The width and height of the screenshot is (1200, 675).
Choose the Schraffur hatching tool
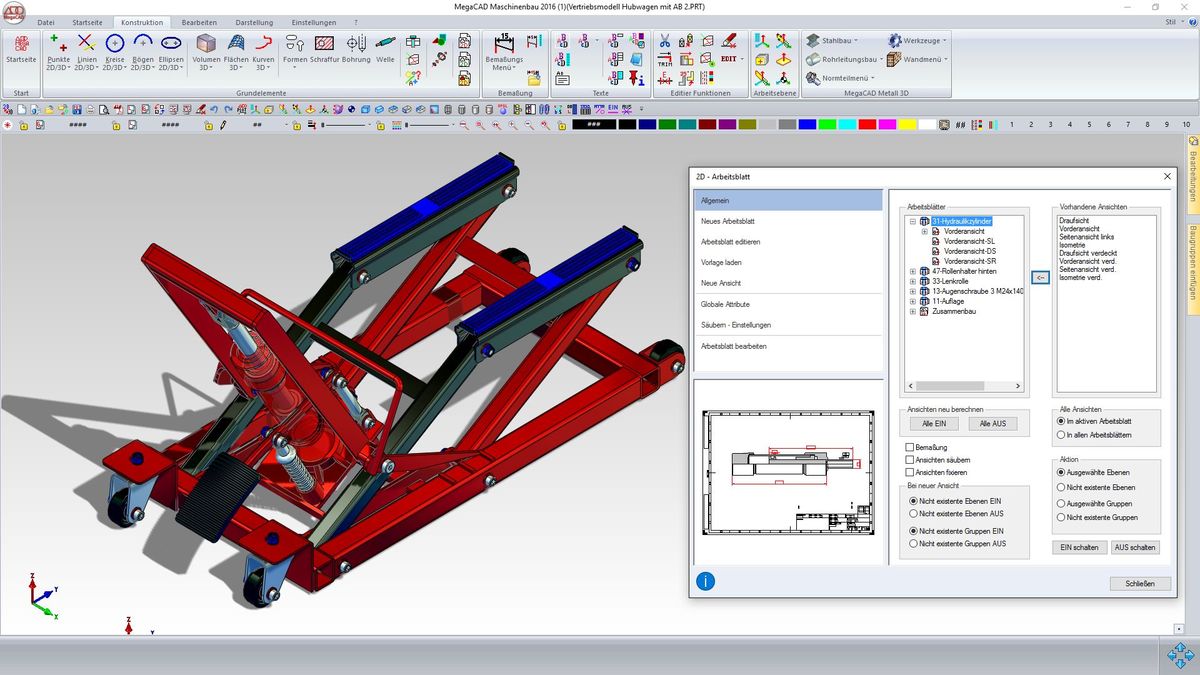(324, 49)
